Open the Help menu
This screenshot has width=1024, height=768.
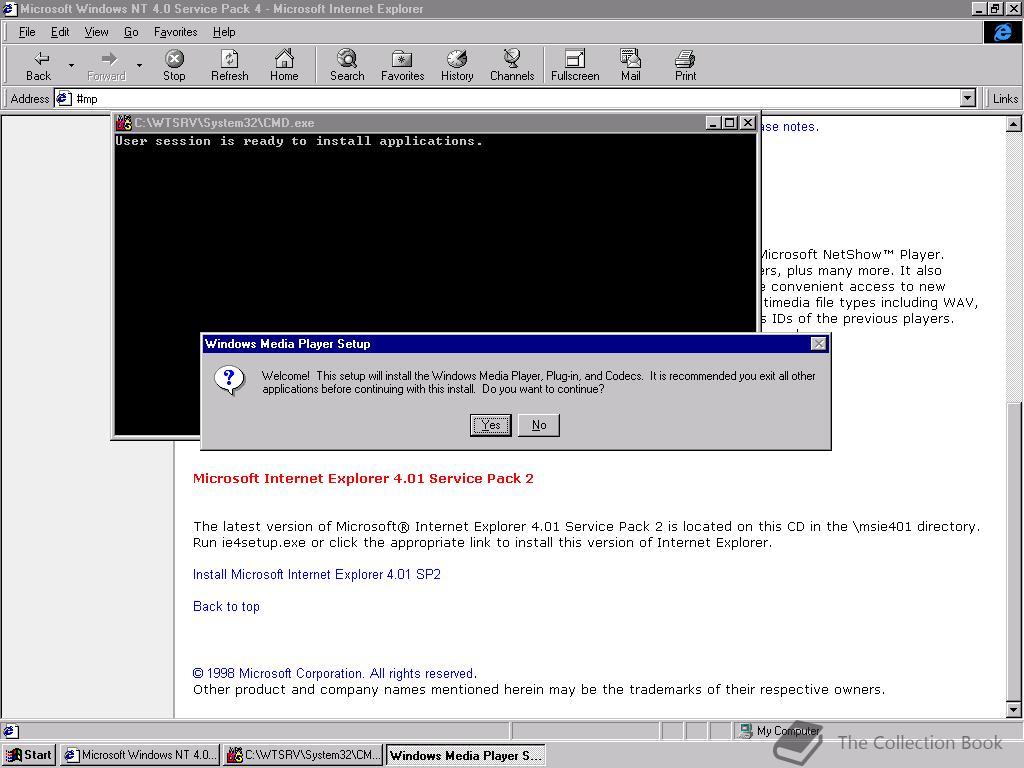(x=224, y=32)
